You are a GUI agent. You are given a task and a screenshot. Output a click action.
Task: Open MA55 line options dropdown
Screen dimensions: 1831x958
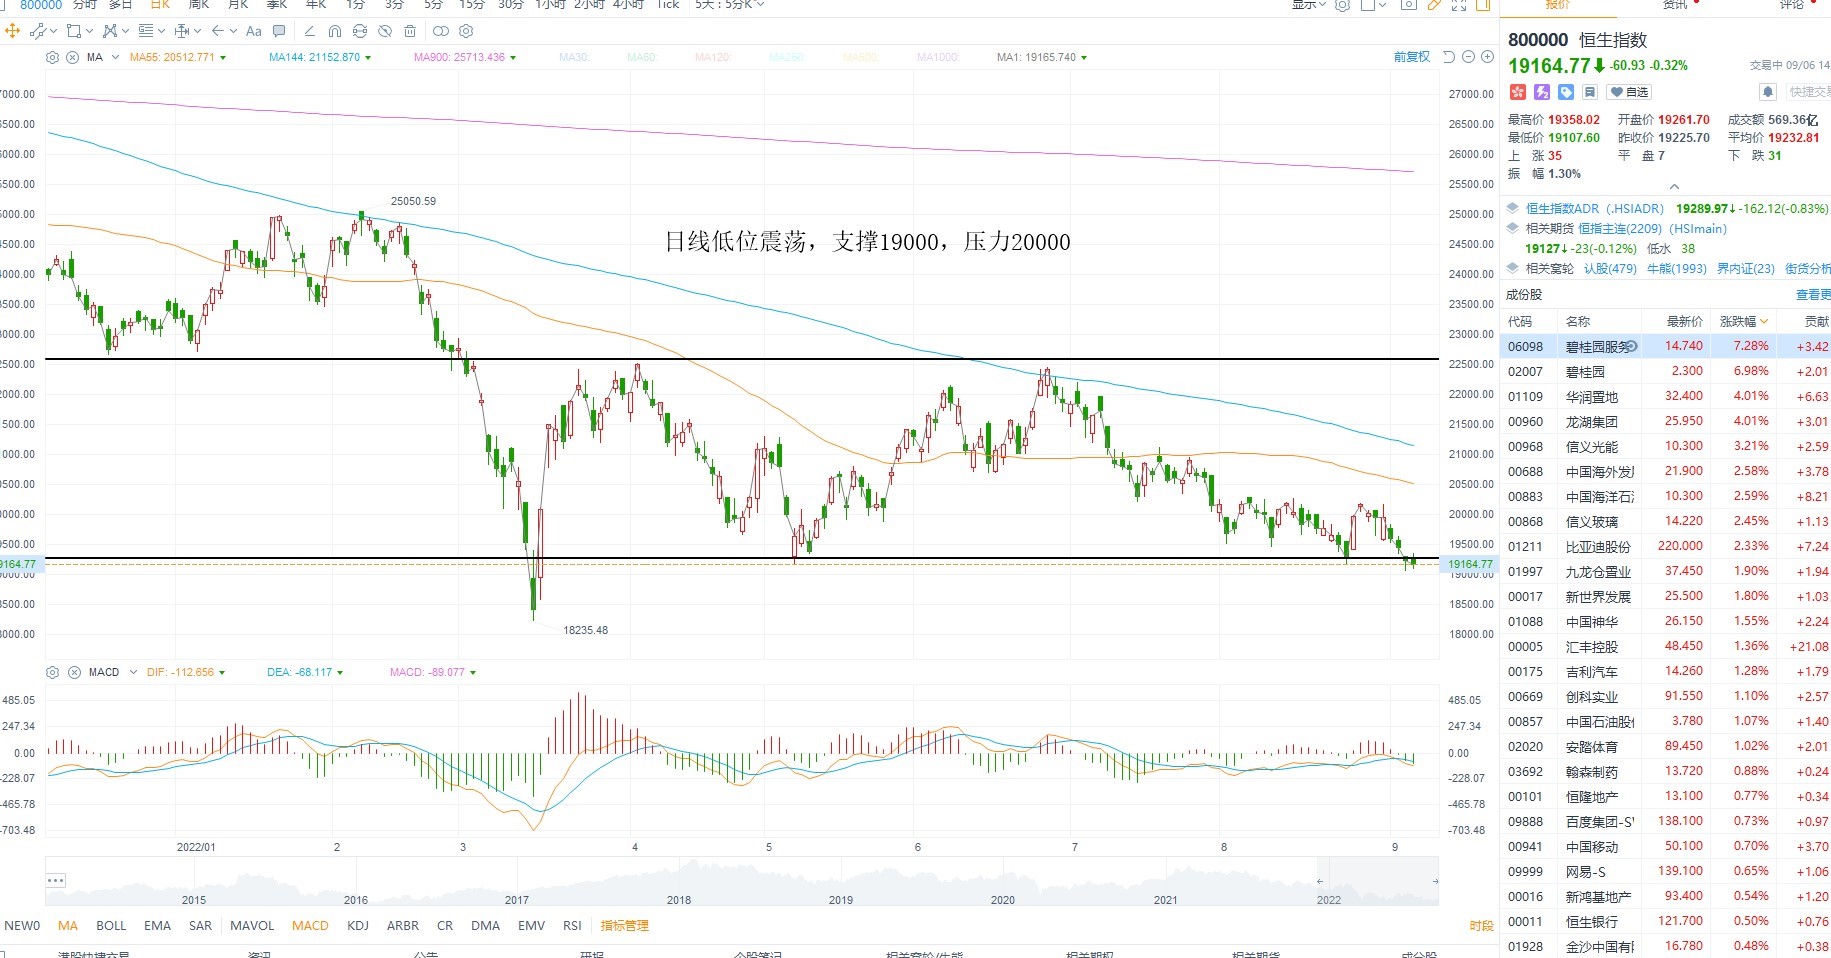pos(223,58)
